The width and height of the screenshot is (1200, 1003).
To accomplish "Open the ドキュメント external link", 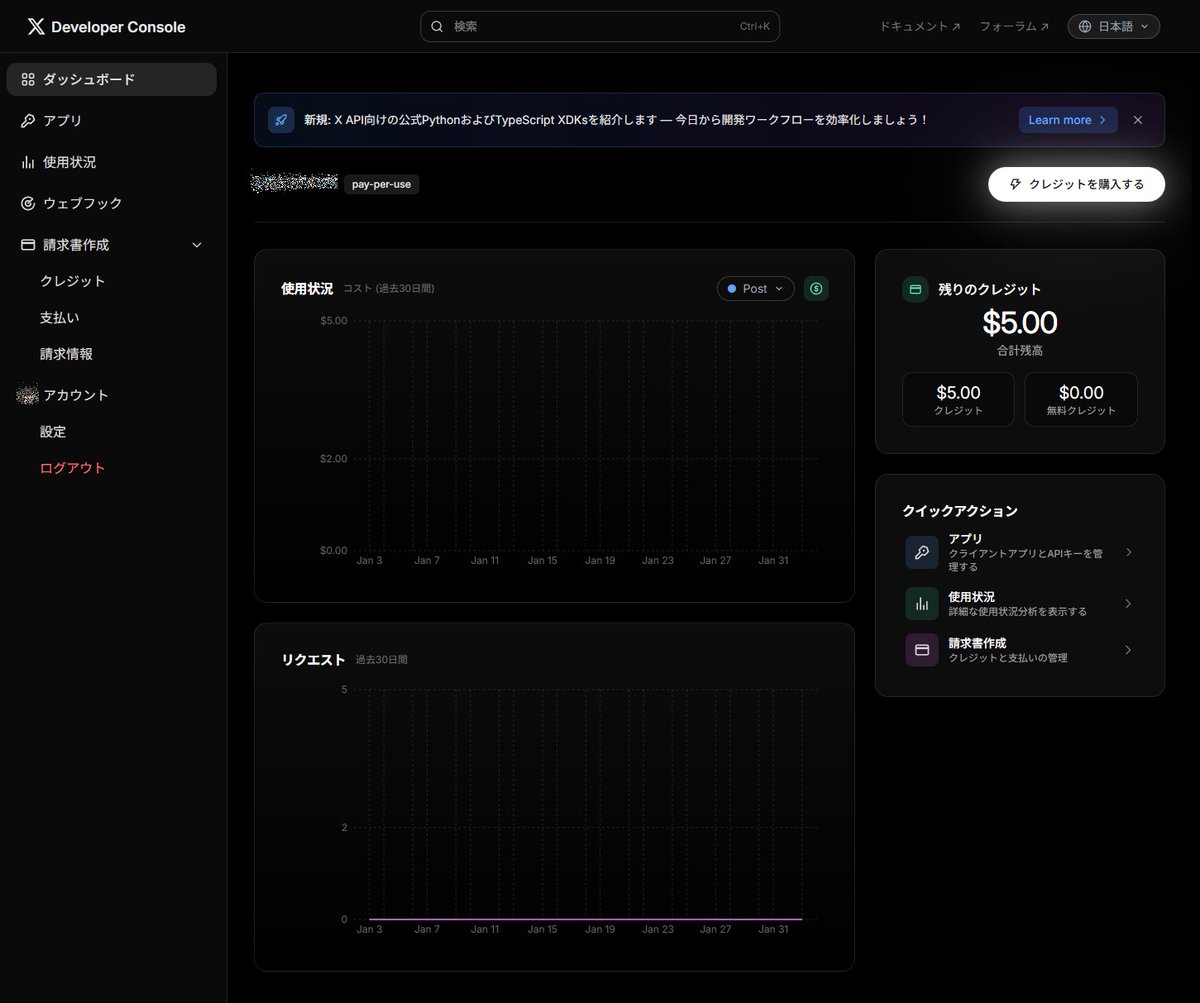I will pyautogui.click(x=920, y=27).
